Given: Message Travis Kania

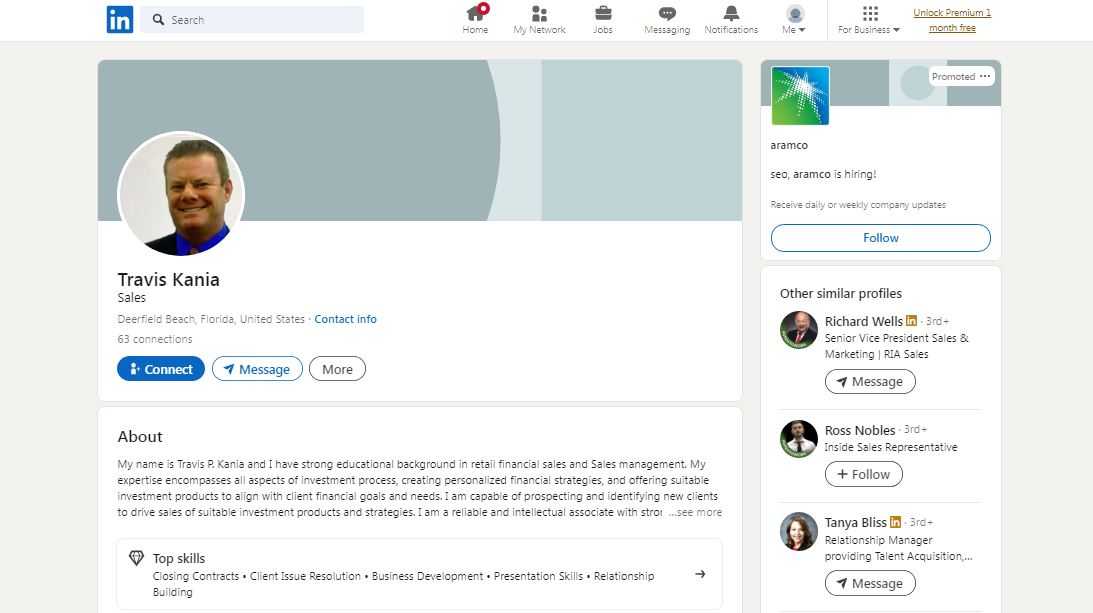Looking at the screenshot, I should (x=257, y=369).
